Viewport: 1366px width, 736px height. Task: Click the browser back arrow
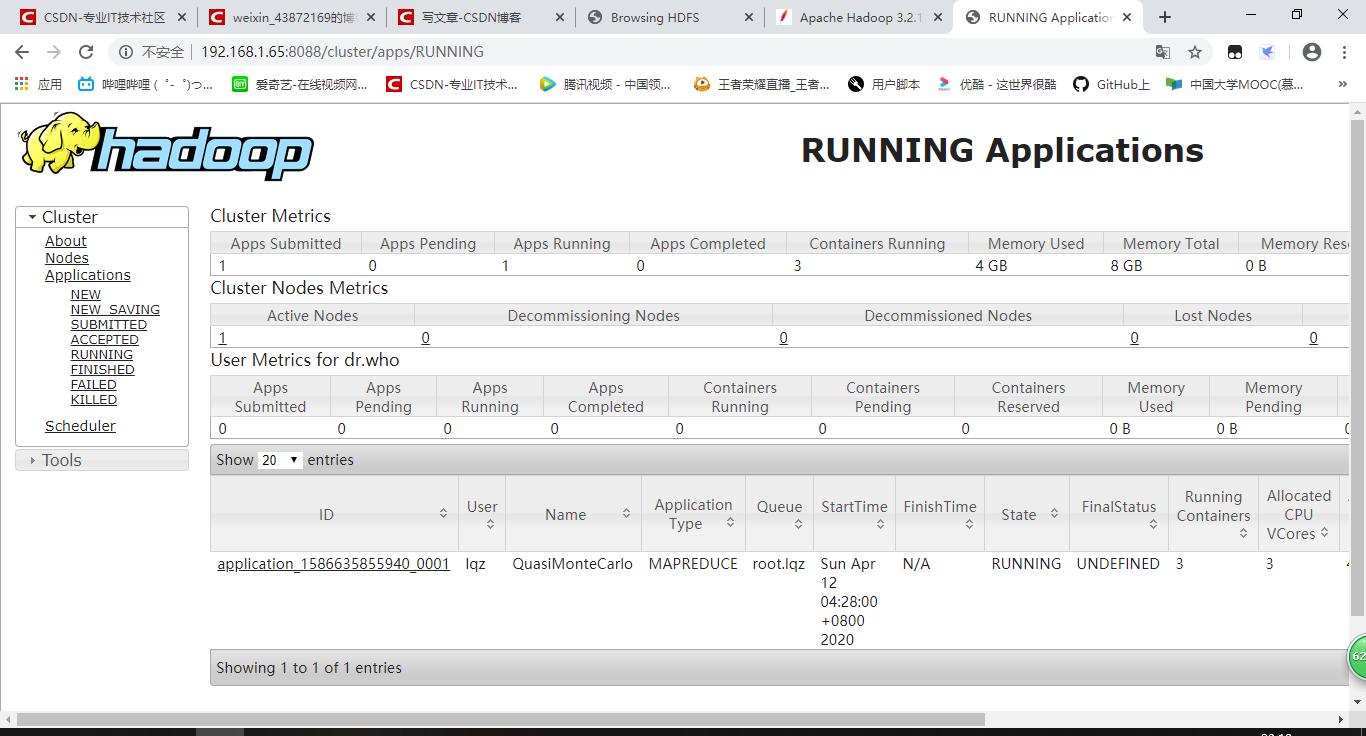coord(22,52)
